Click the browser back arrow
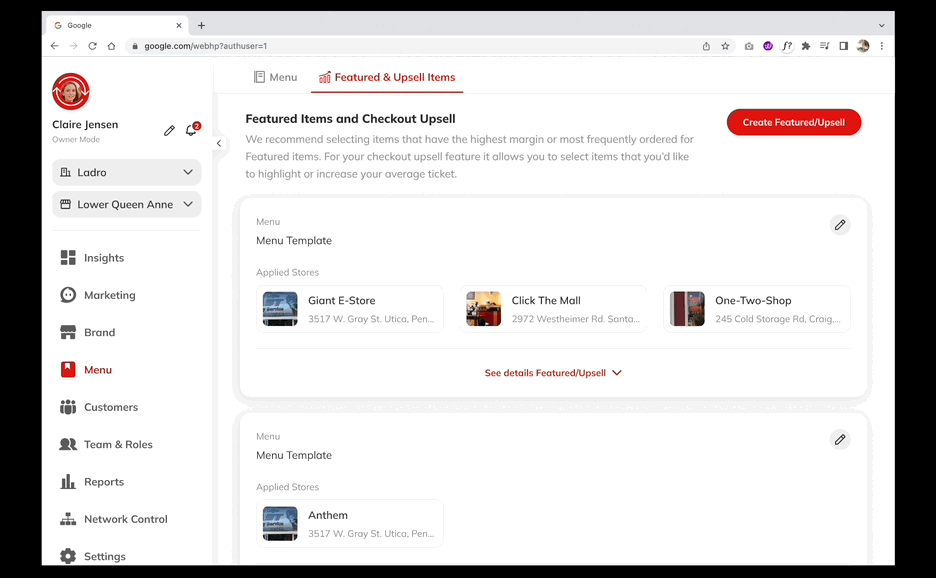This screenshot has height=578, width=936. tap(55, 46)
